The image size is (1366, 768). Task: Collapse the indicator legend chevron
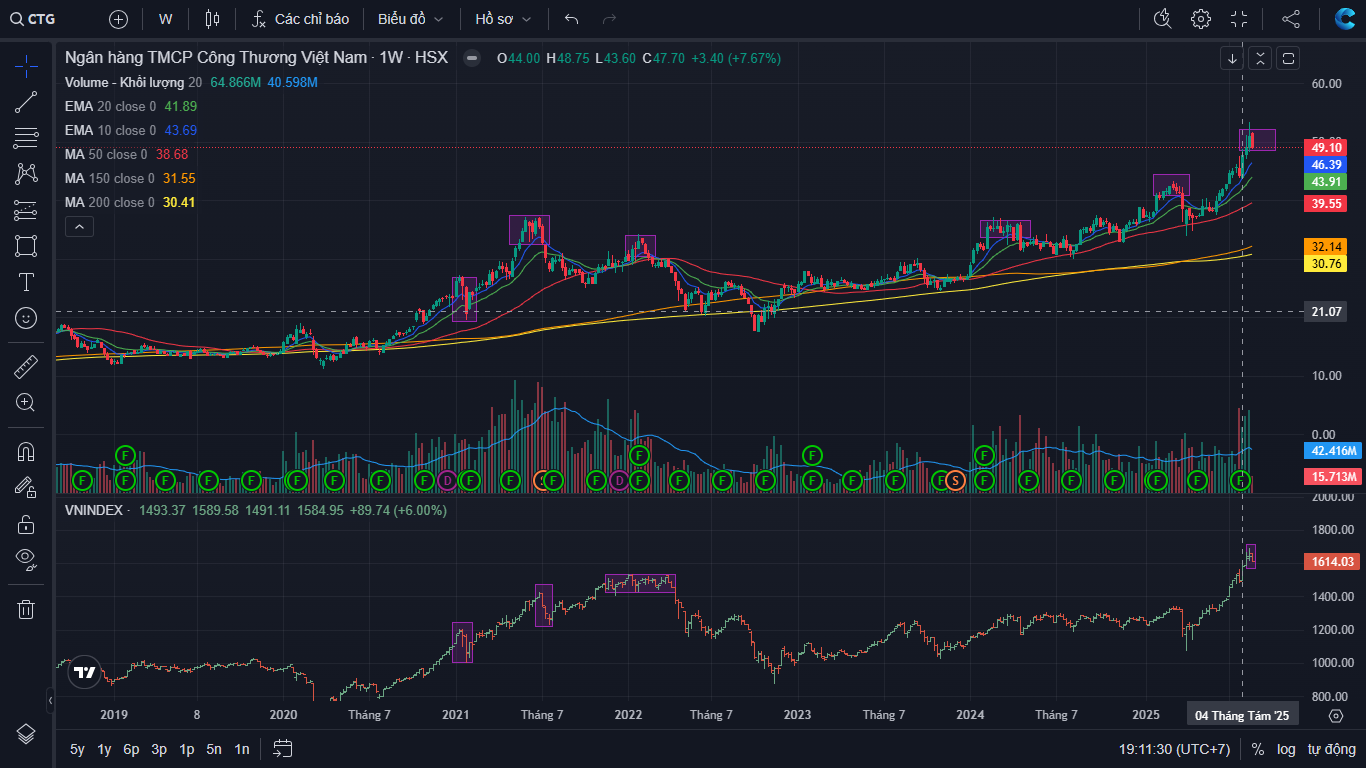[x=79, y=227]
